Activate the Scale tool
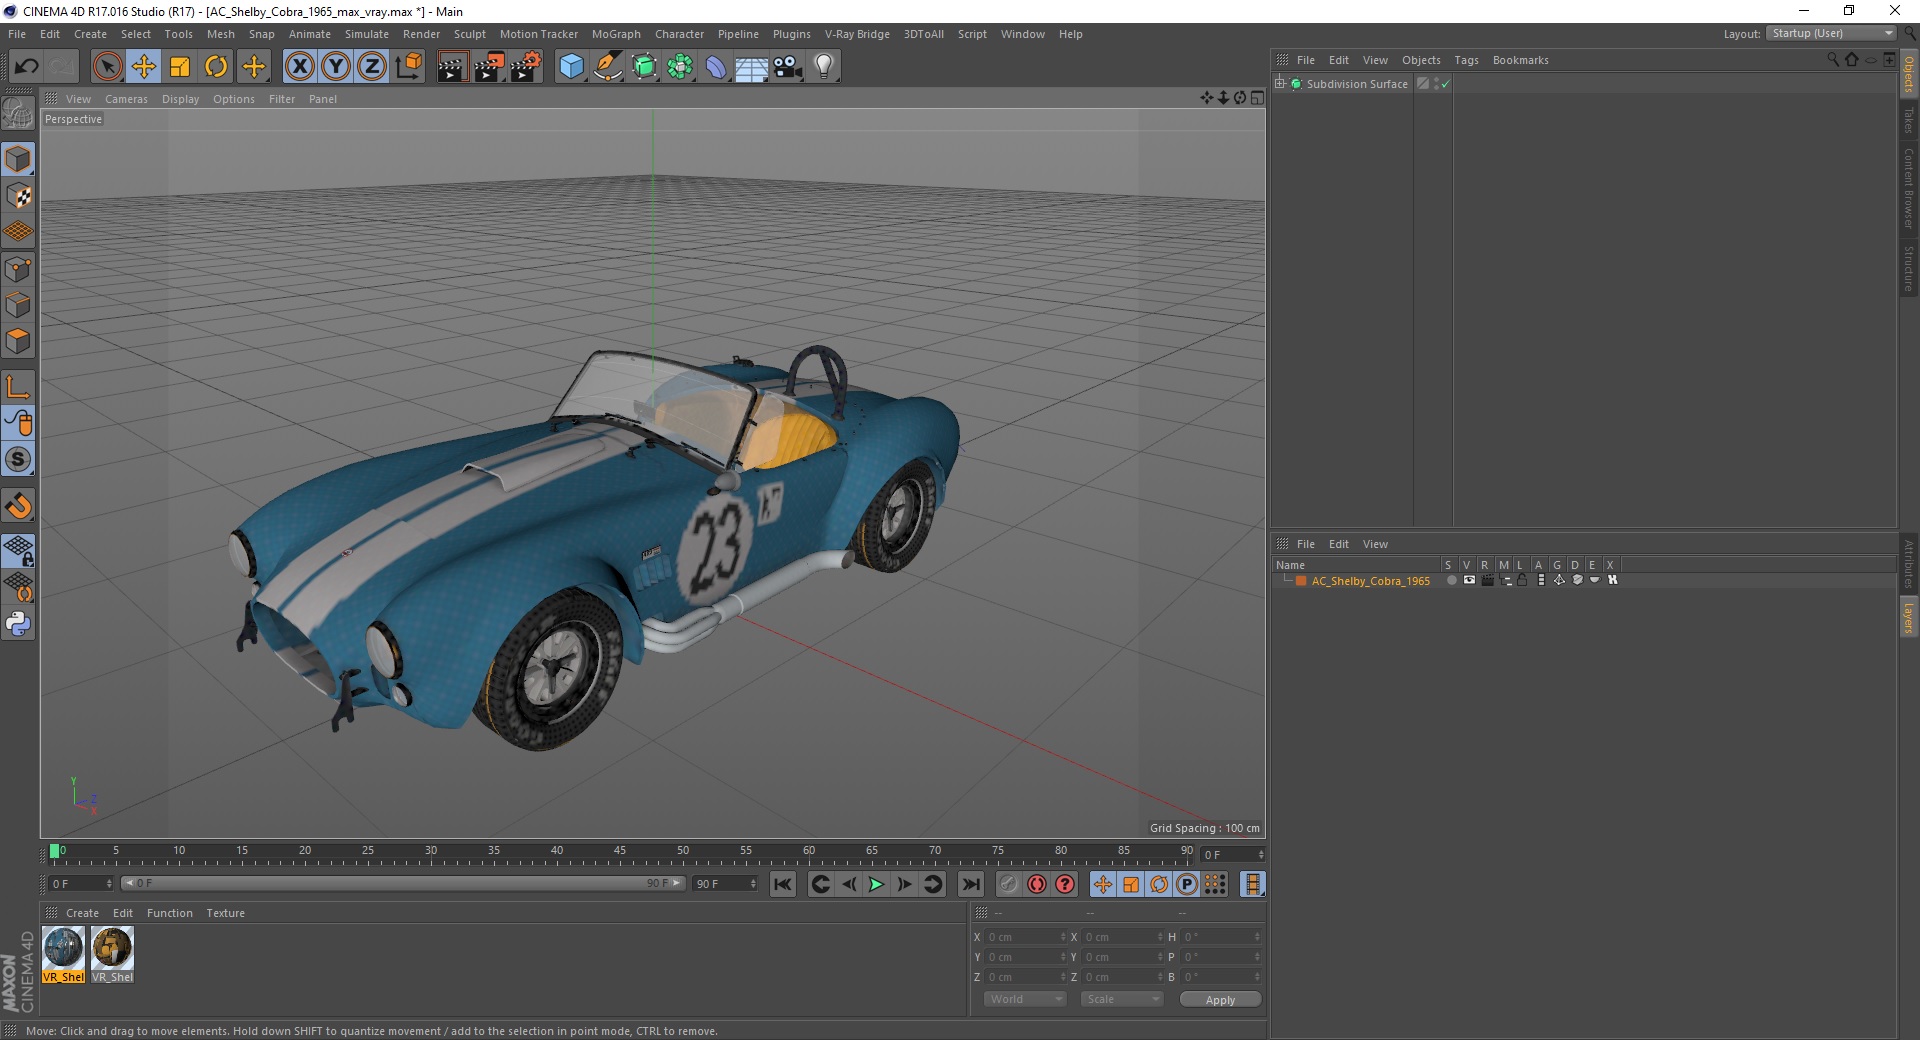Image resolution: width=1920 pixels, height=1040 pixels. tap(180, 67)
